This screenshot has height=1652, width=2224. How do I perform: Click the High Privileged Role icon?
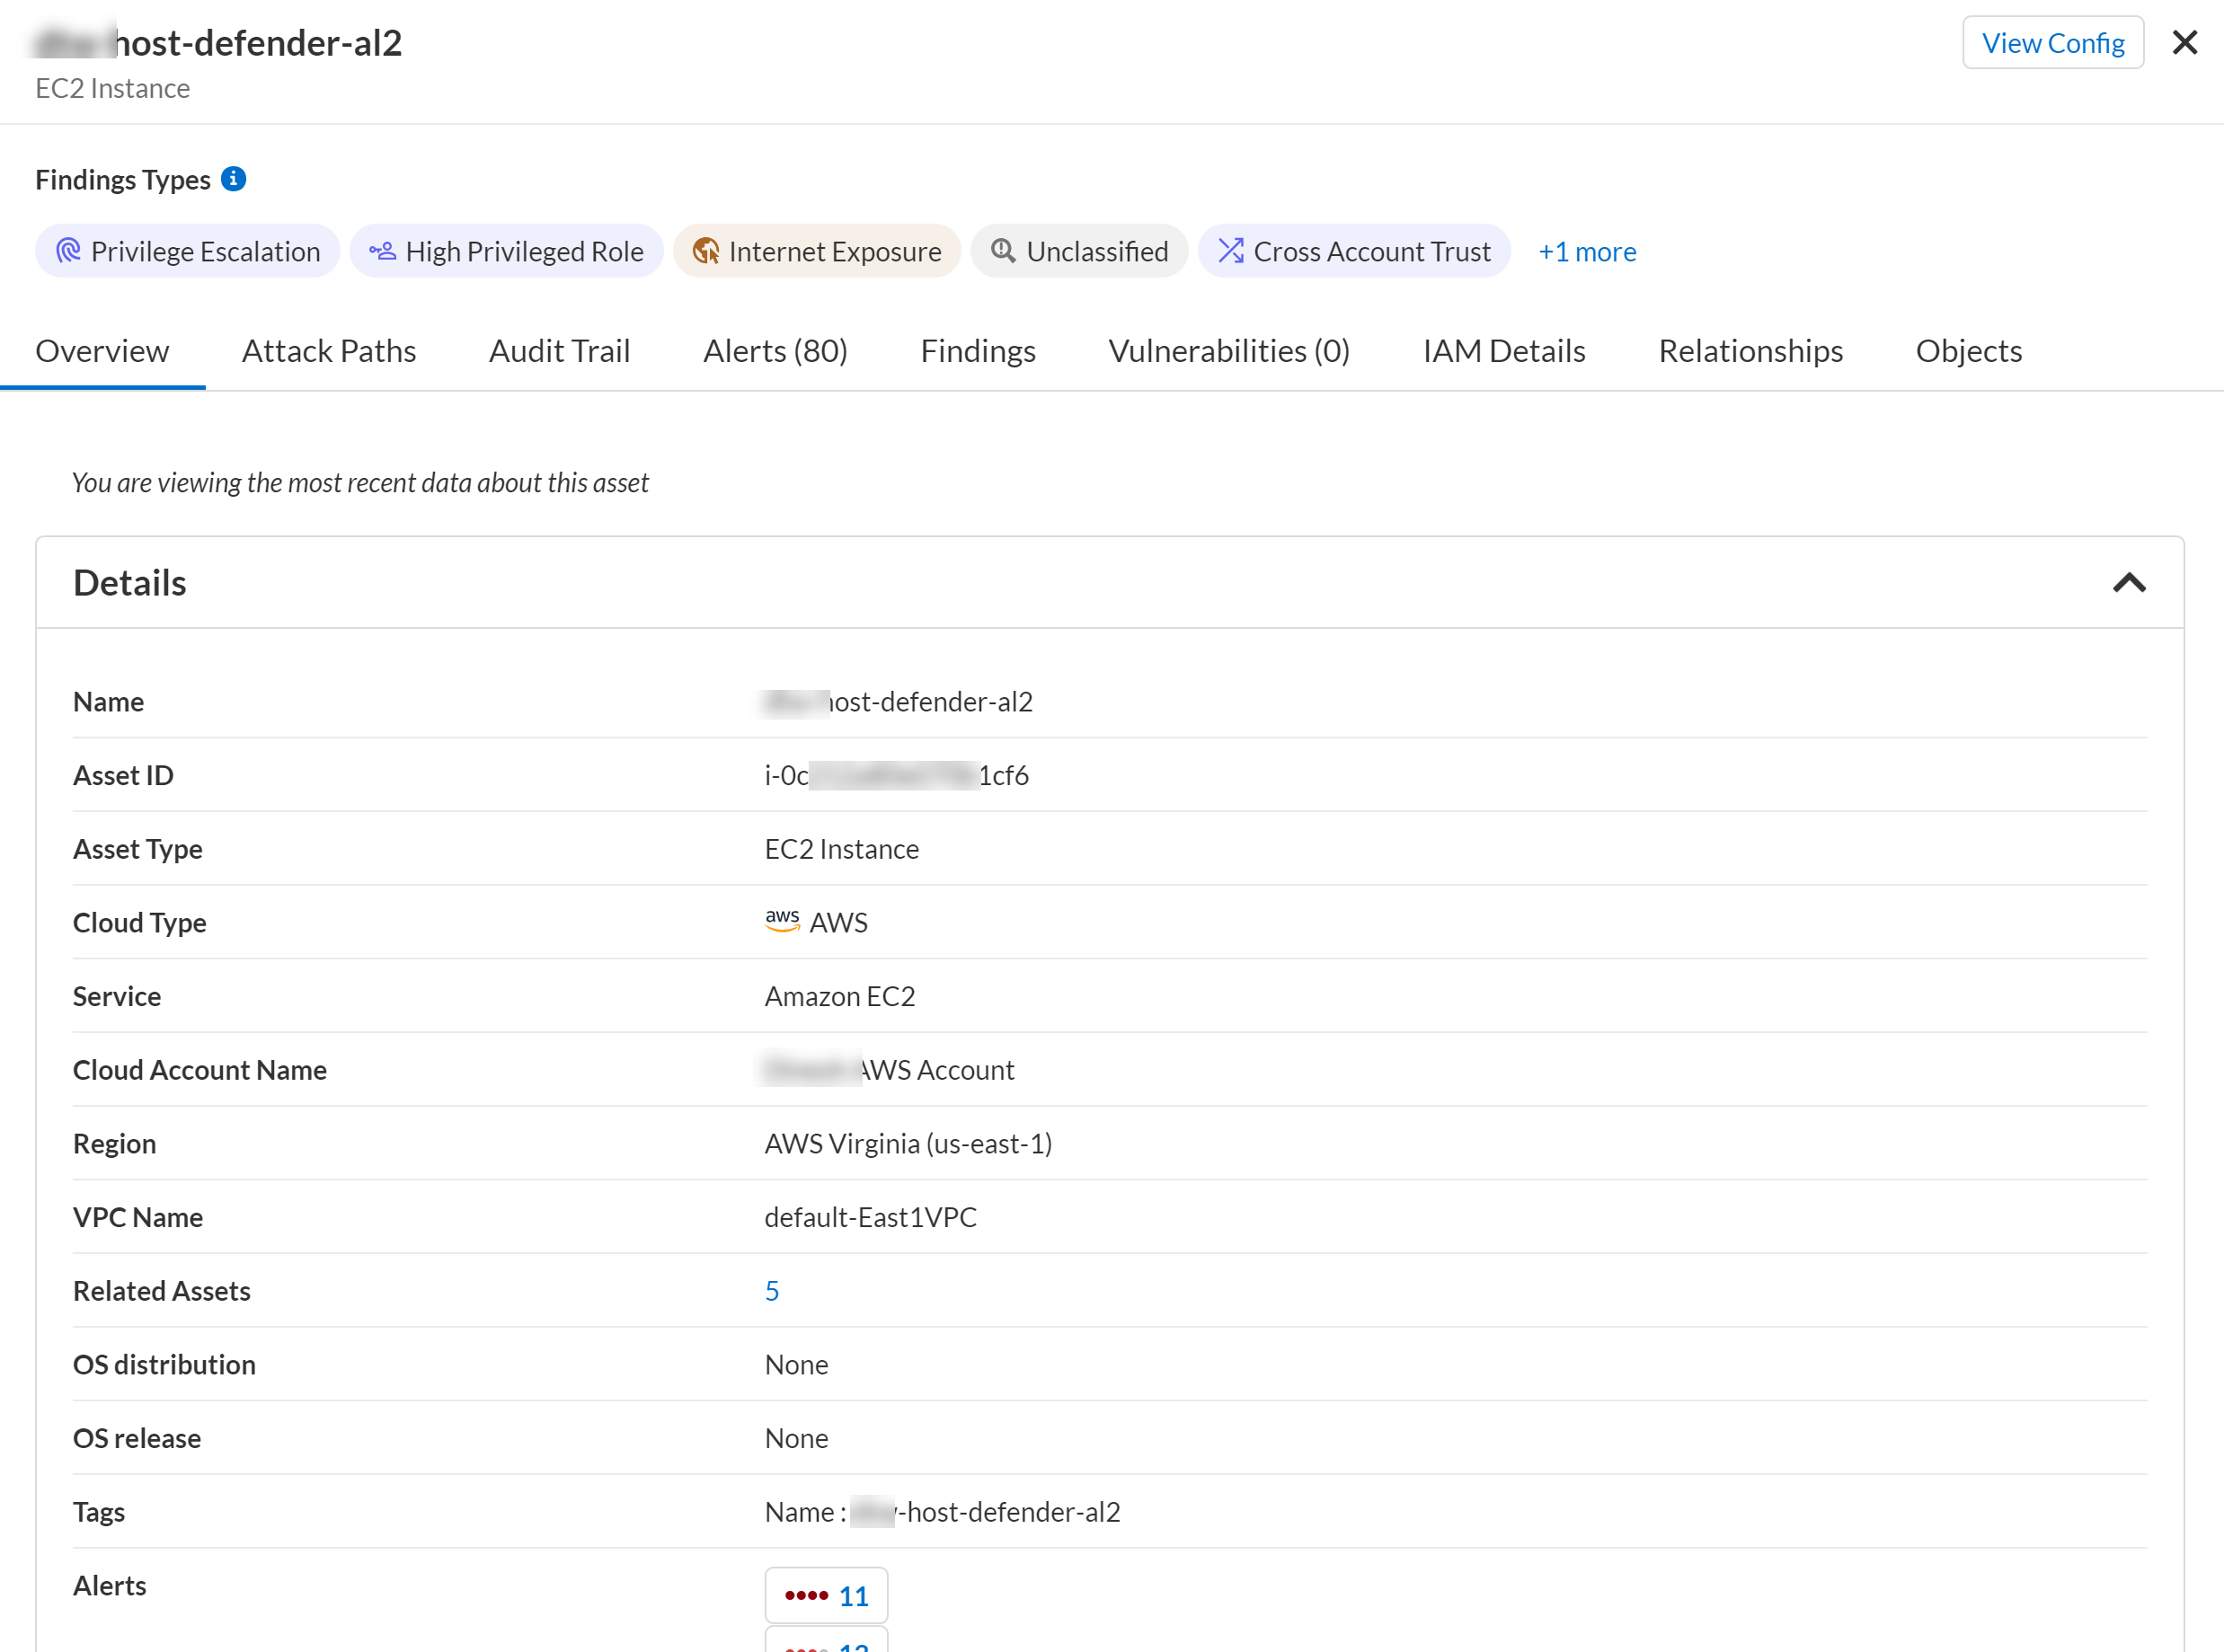382,251
